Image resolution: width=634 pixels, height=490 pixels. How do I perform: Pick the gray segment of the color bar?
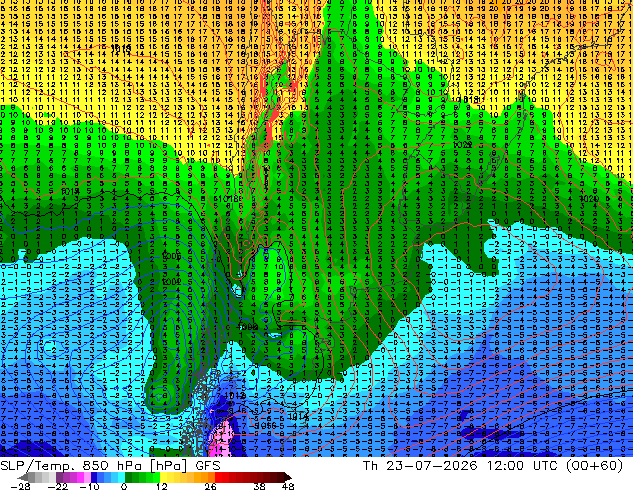tap(42, 477)
